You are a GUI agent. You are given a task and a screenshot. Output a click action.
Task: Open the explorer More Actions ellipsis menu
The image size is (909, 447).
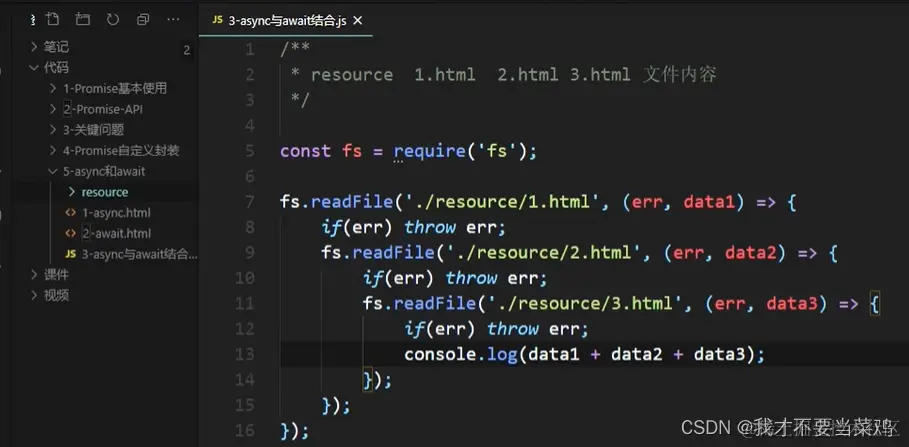(x=173, y=20)
